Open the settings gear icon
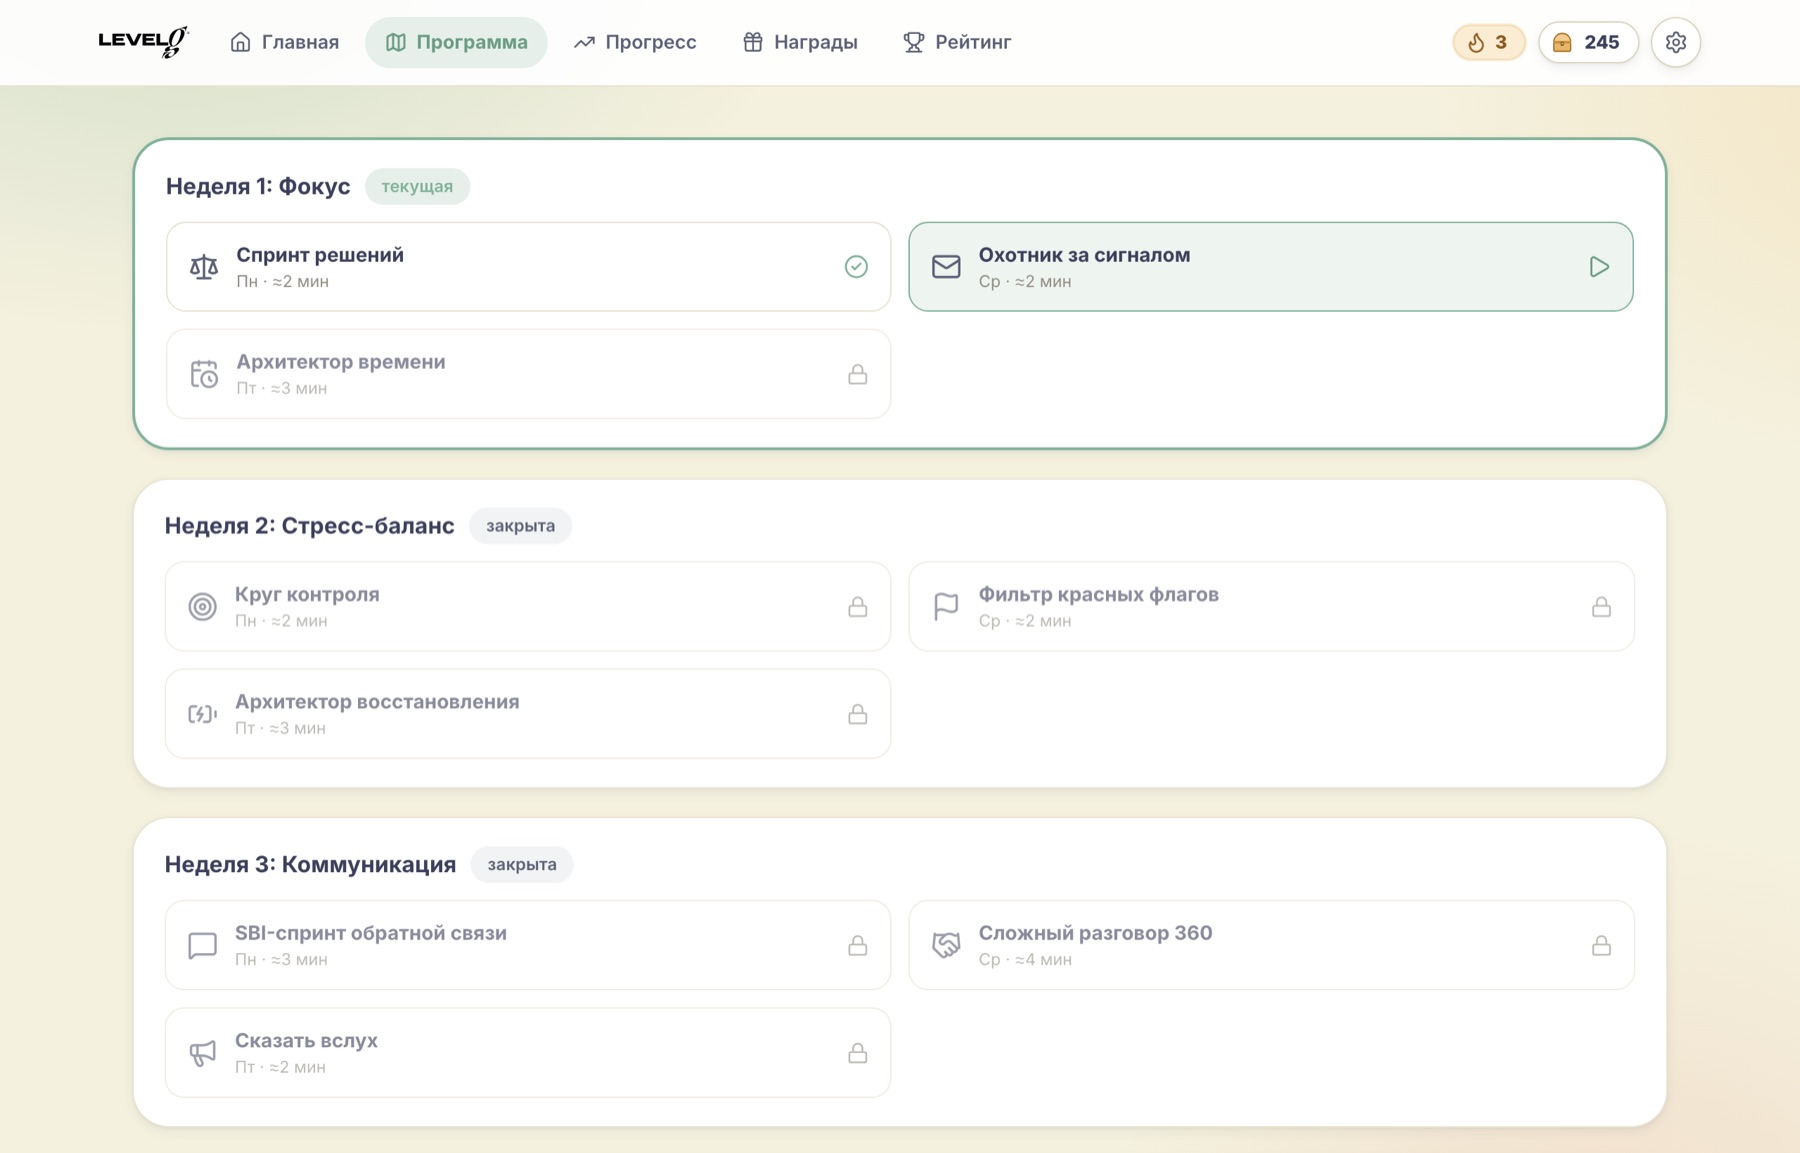This screenshot has width=1800, height=1153. pos(1676,42)
